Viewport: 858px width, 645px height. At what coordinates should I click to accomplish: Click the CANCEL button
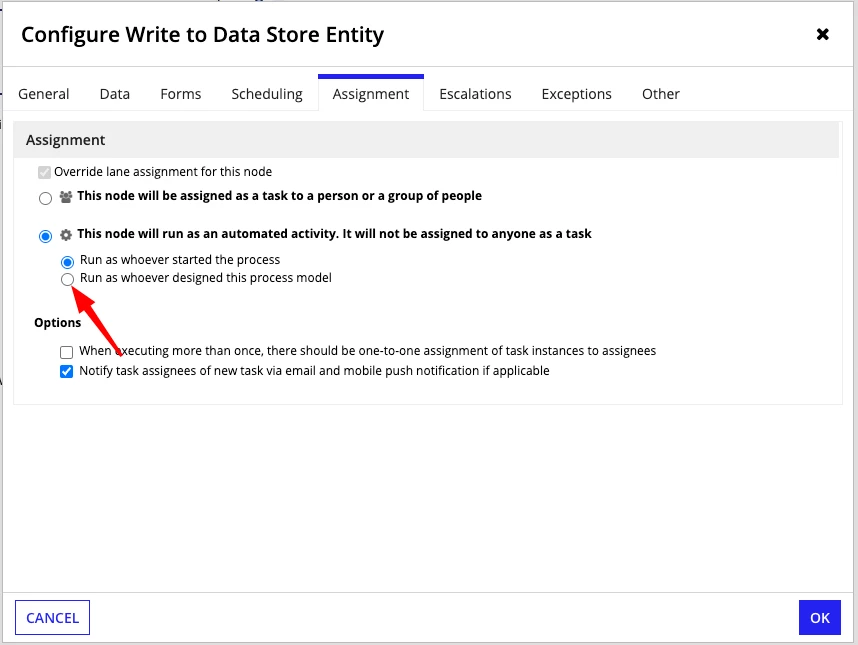click(x=53, y=618)
